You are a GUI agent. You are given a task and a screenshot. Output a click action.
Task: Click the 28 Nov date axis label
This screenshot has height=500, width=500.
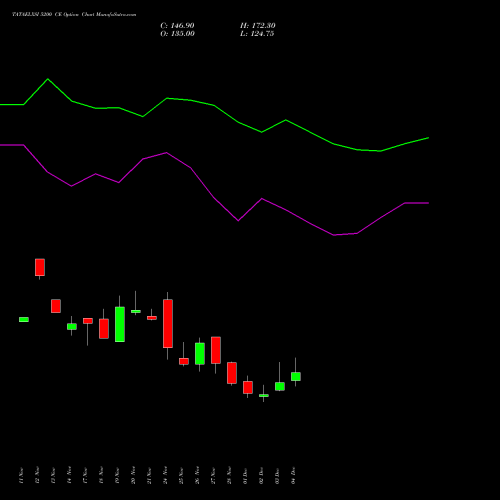tap(229, 476)
